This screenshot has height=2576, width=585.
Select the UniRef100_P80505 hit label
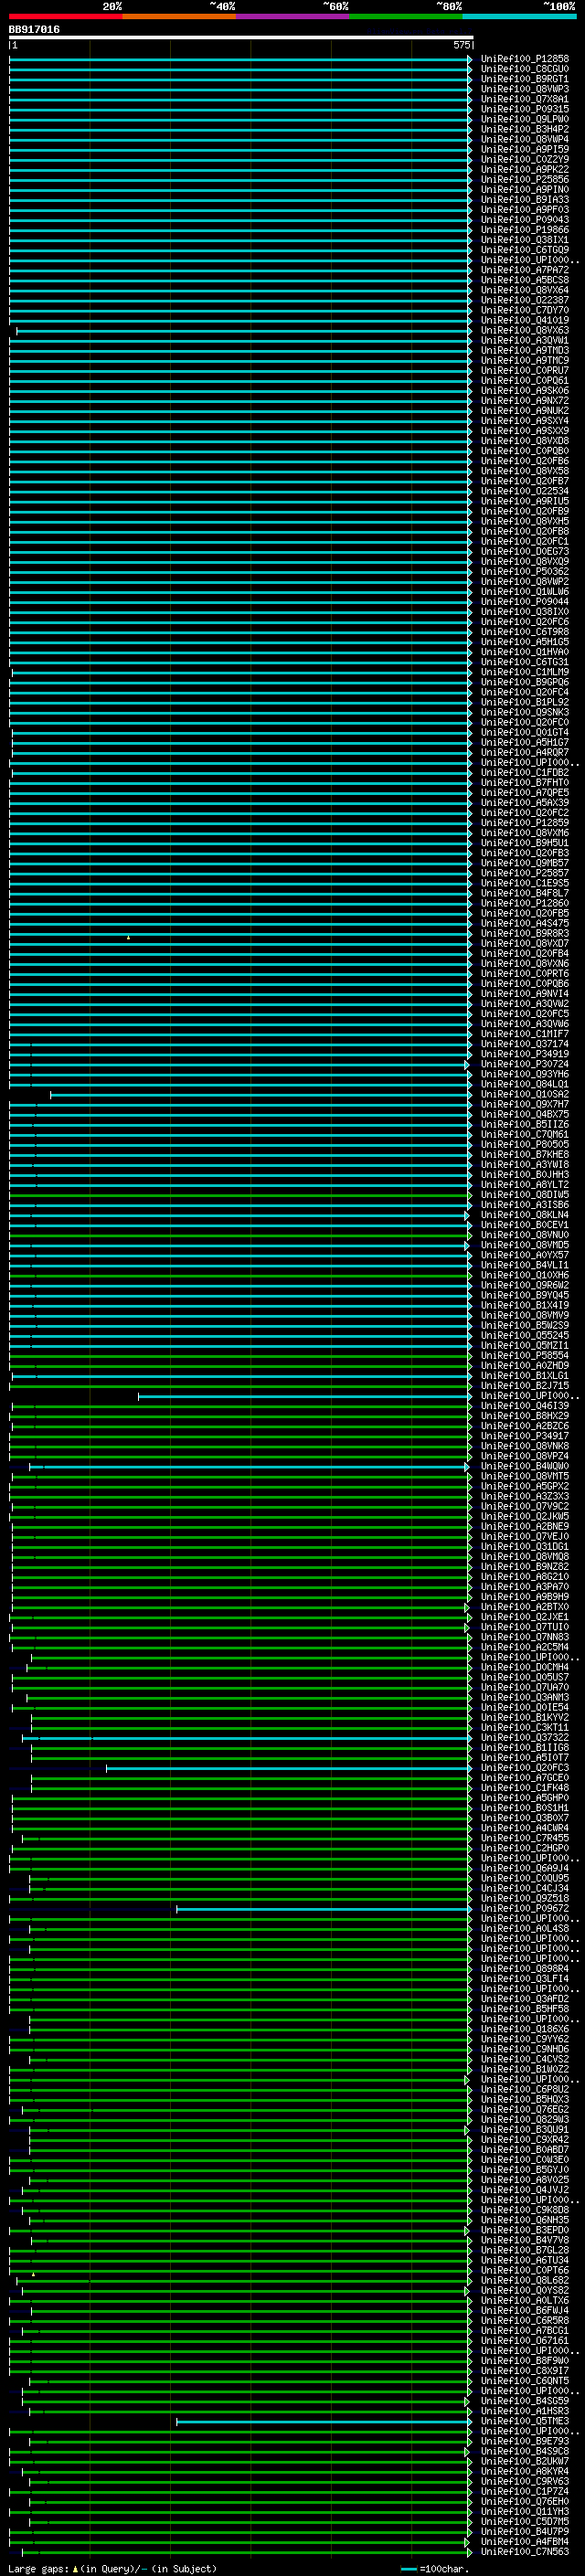[x=525, y=1144]
